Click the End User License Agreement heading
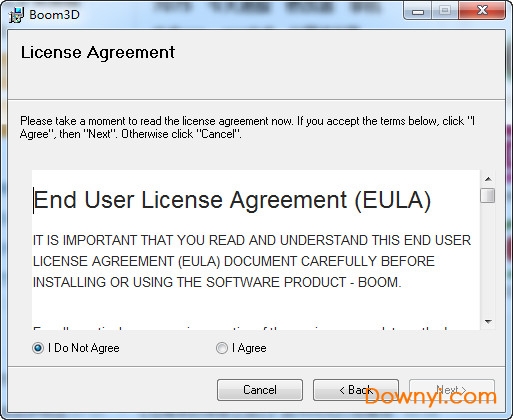513x420 pixels. coord(232,200)
